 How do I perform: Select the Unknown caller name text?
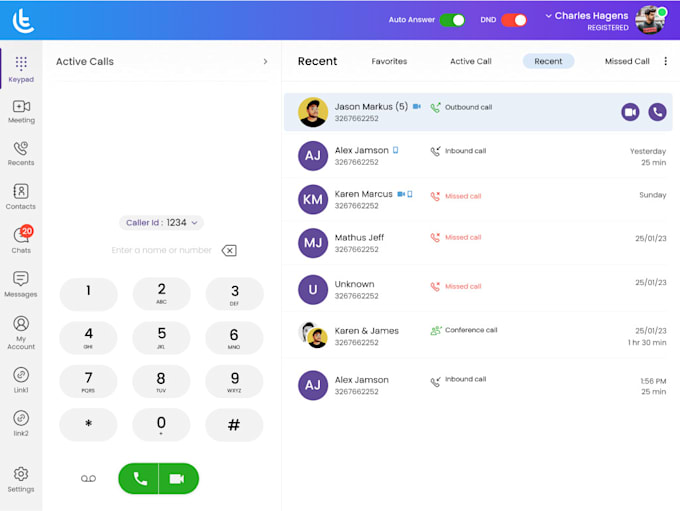[354, 284]
